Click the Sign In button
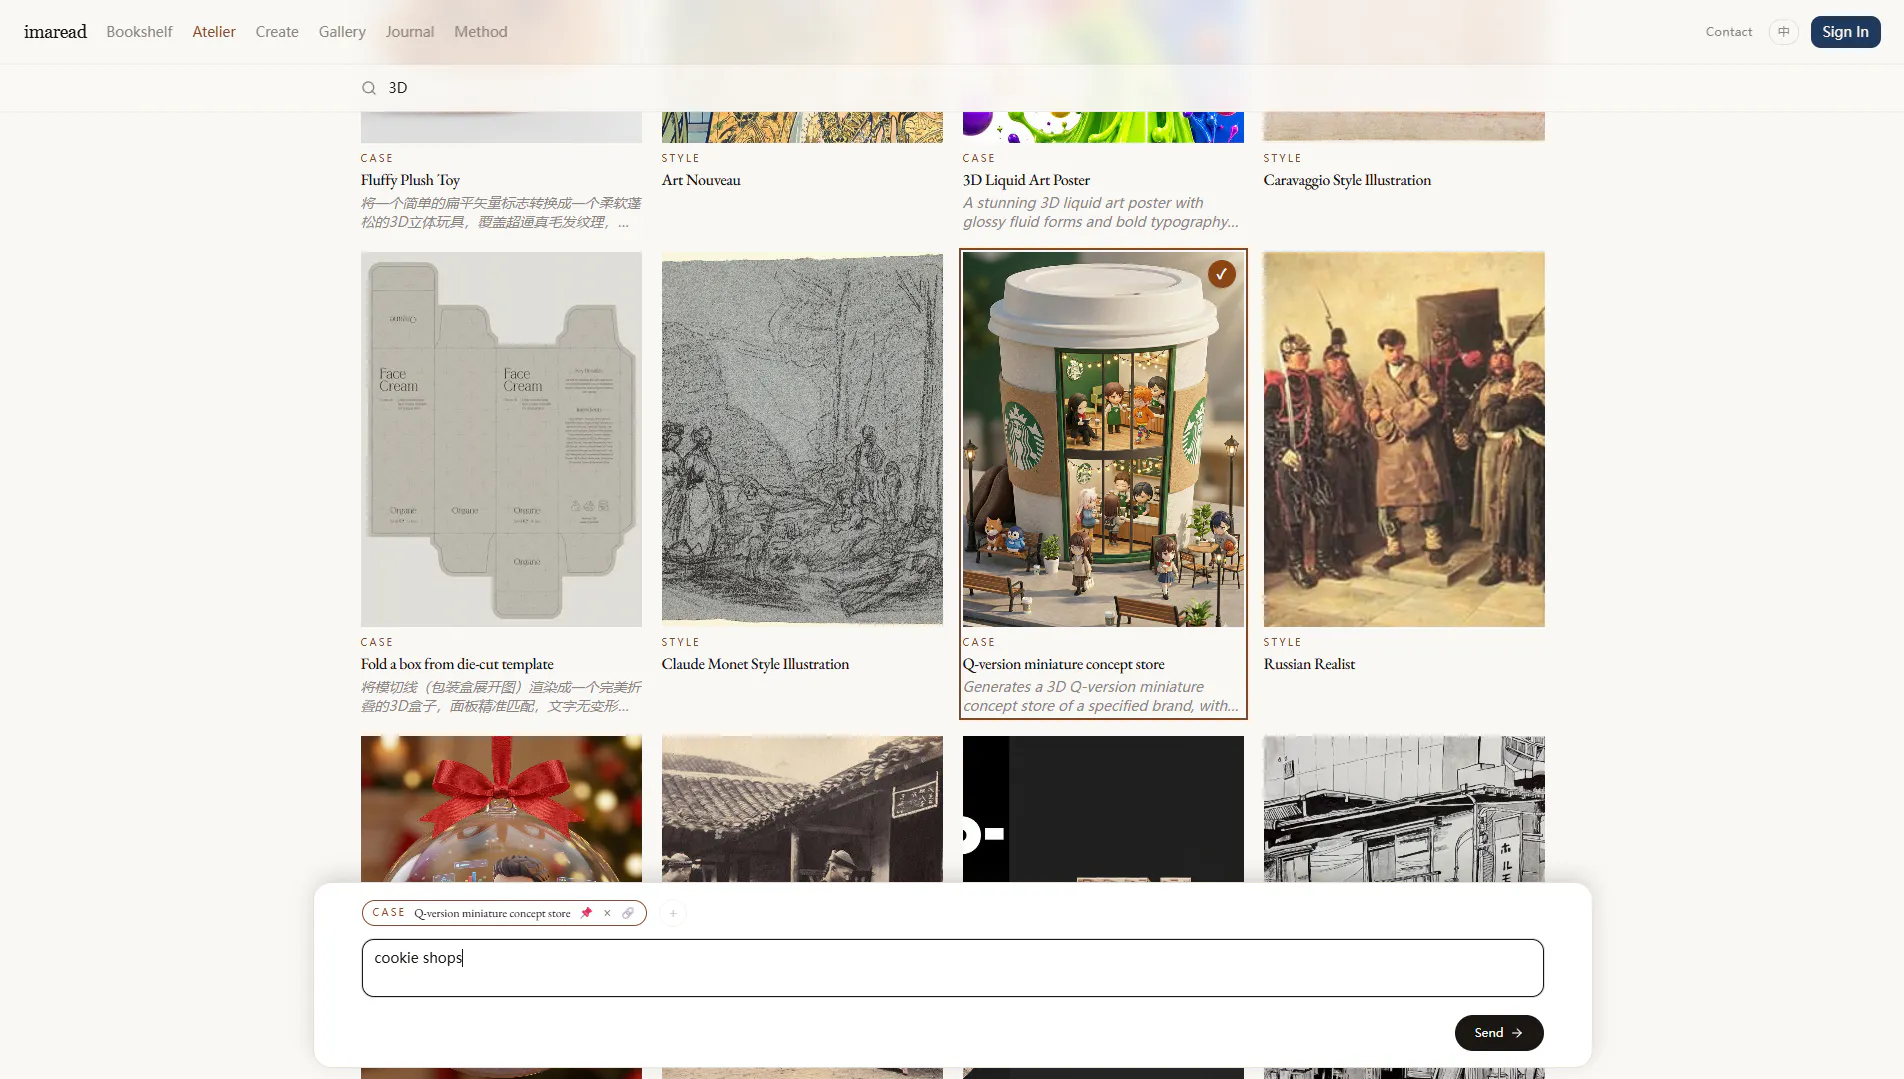 pyautogui.click(x=1845, y=32)
